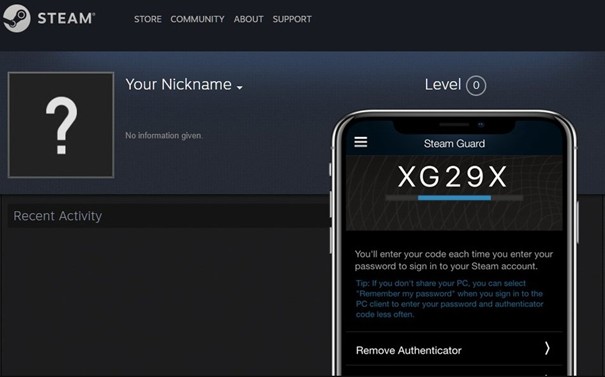The image size is (605, 377).
Task: Click the Level 0 badge circle
Action: coord(476,85)
